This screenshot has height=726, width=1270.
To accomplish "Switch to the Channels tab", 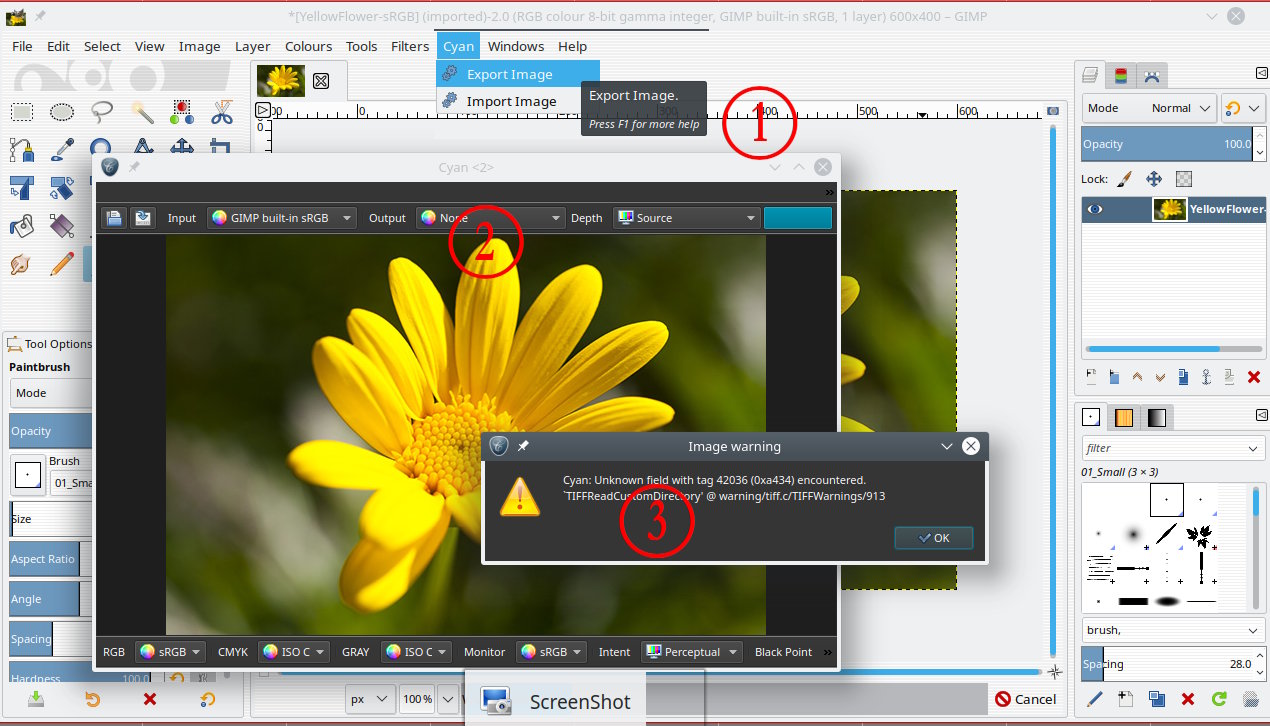I will (1121, 75).
